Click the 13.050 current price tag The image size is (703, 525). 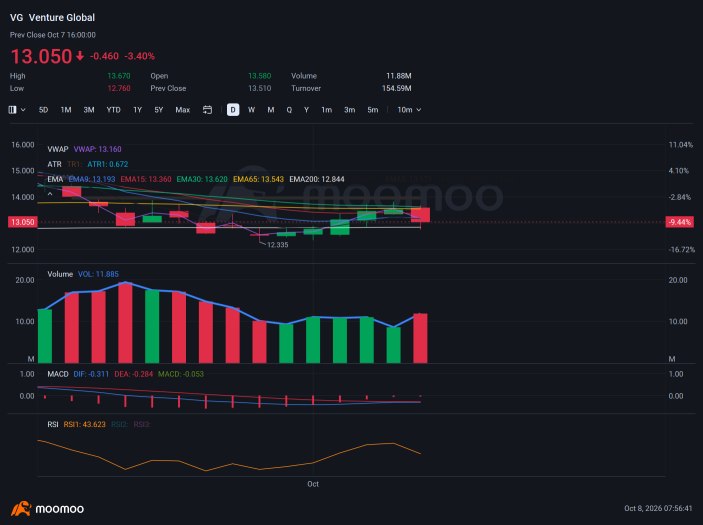click(x=22, y=222)
